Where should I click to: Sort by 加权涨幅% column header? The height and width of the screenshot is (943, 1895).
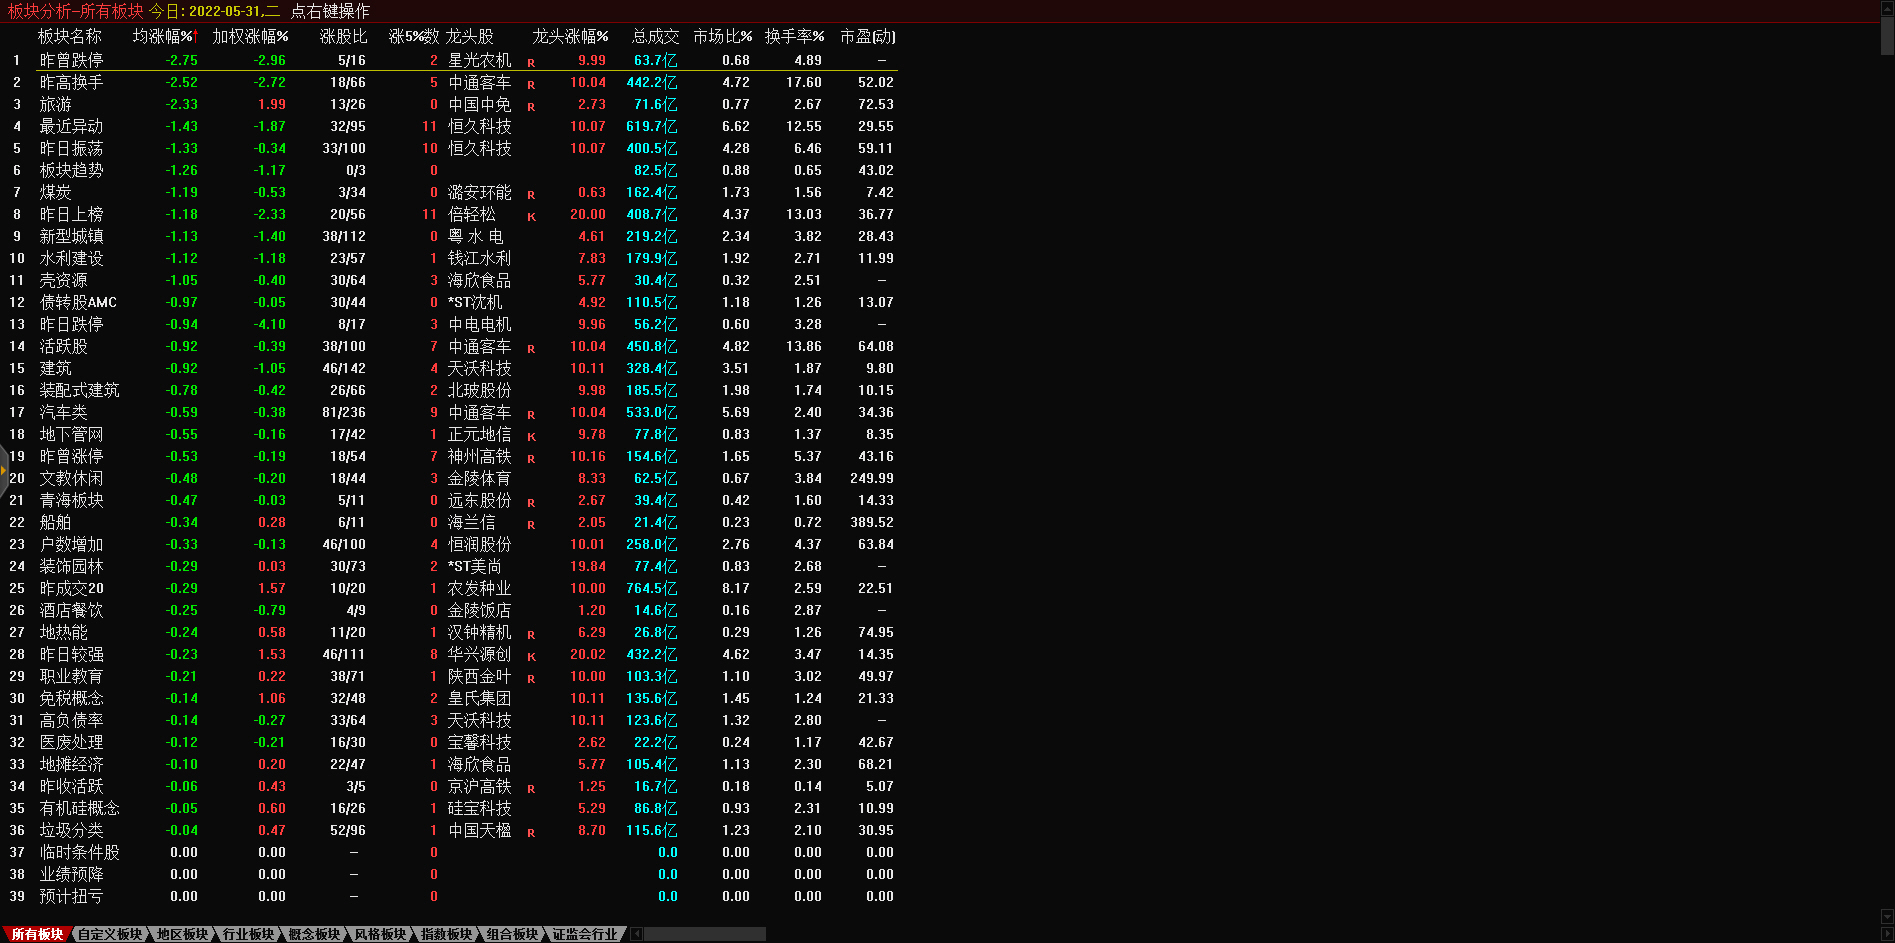250,36
